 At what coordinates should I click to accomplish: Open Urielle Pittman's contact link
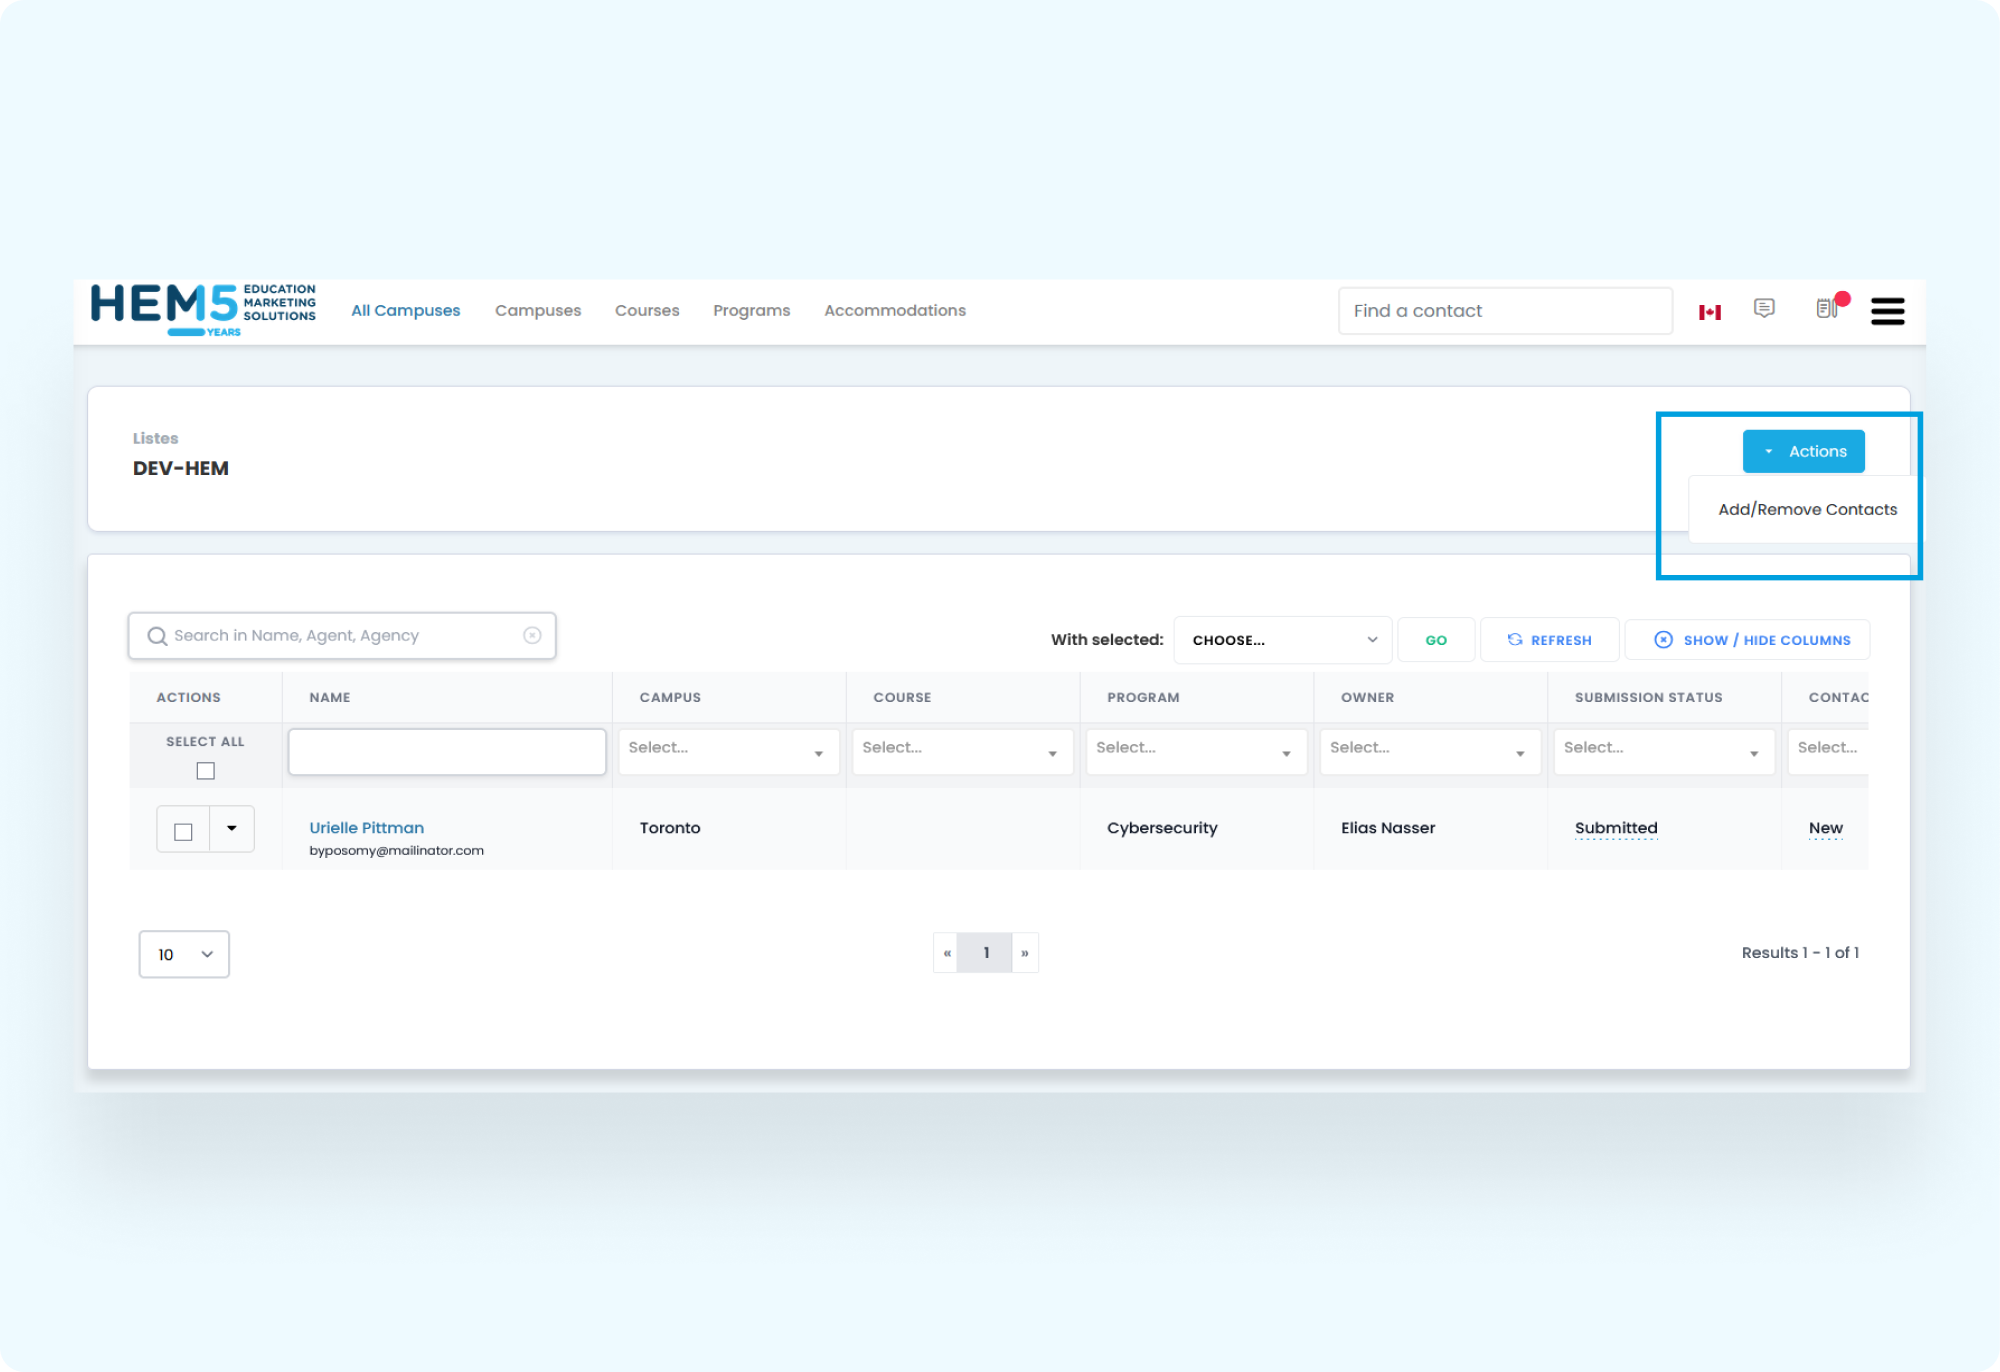click(366, 827)
